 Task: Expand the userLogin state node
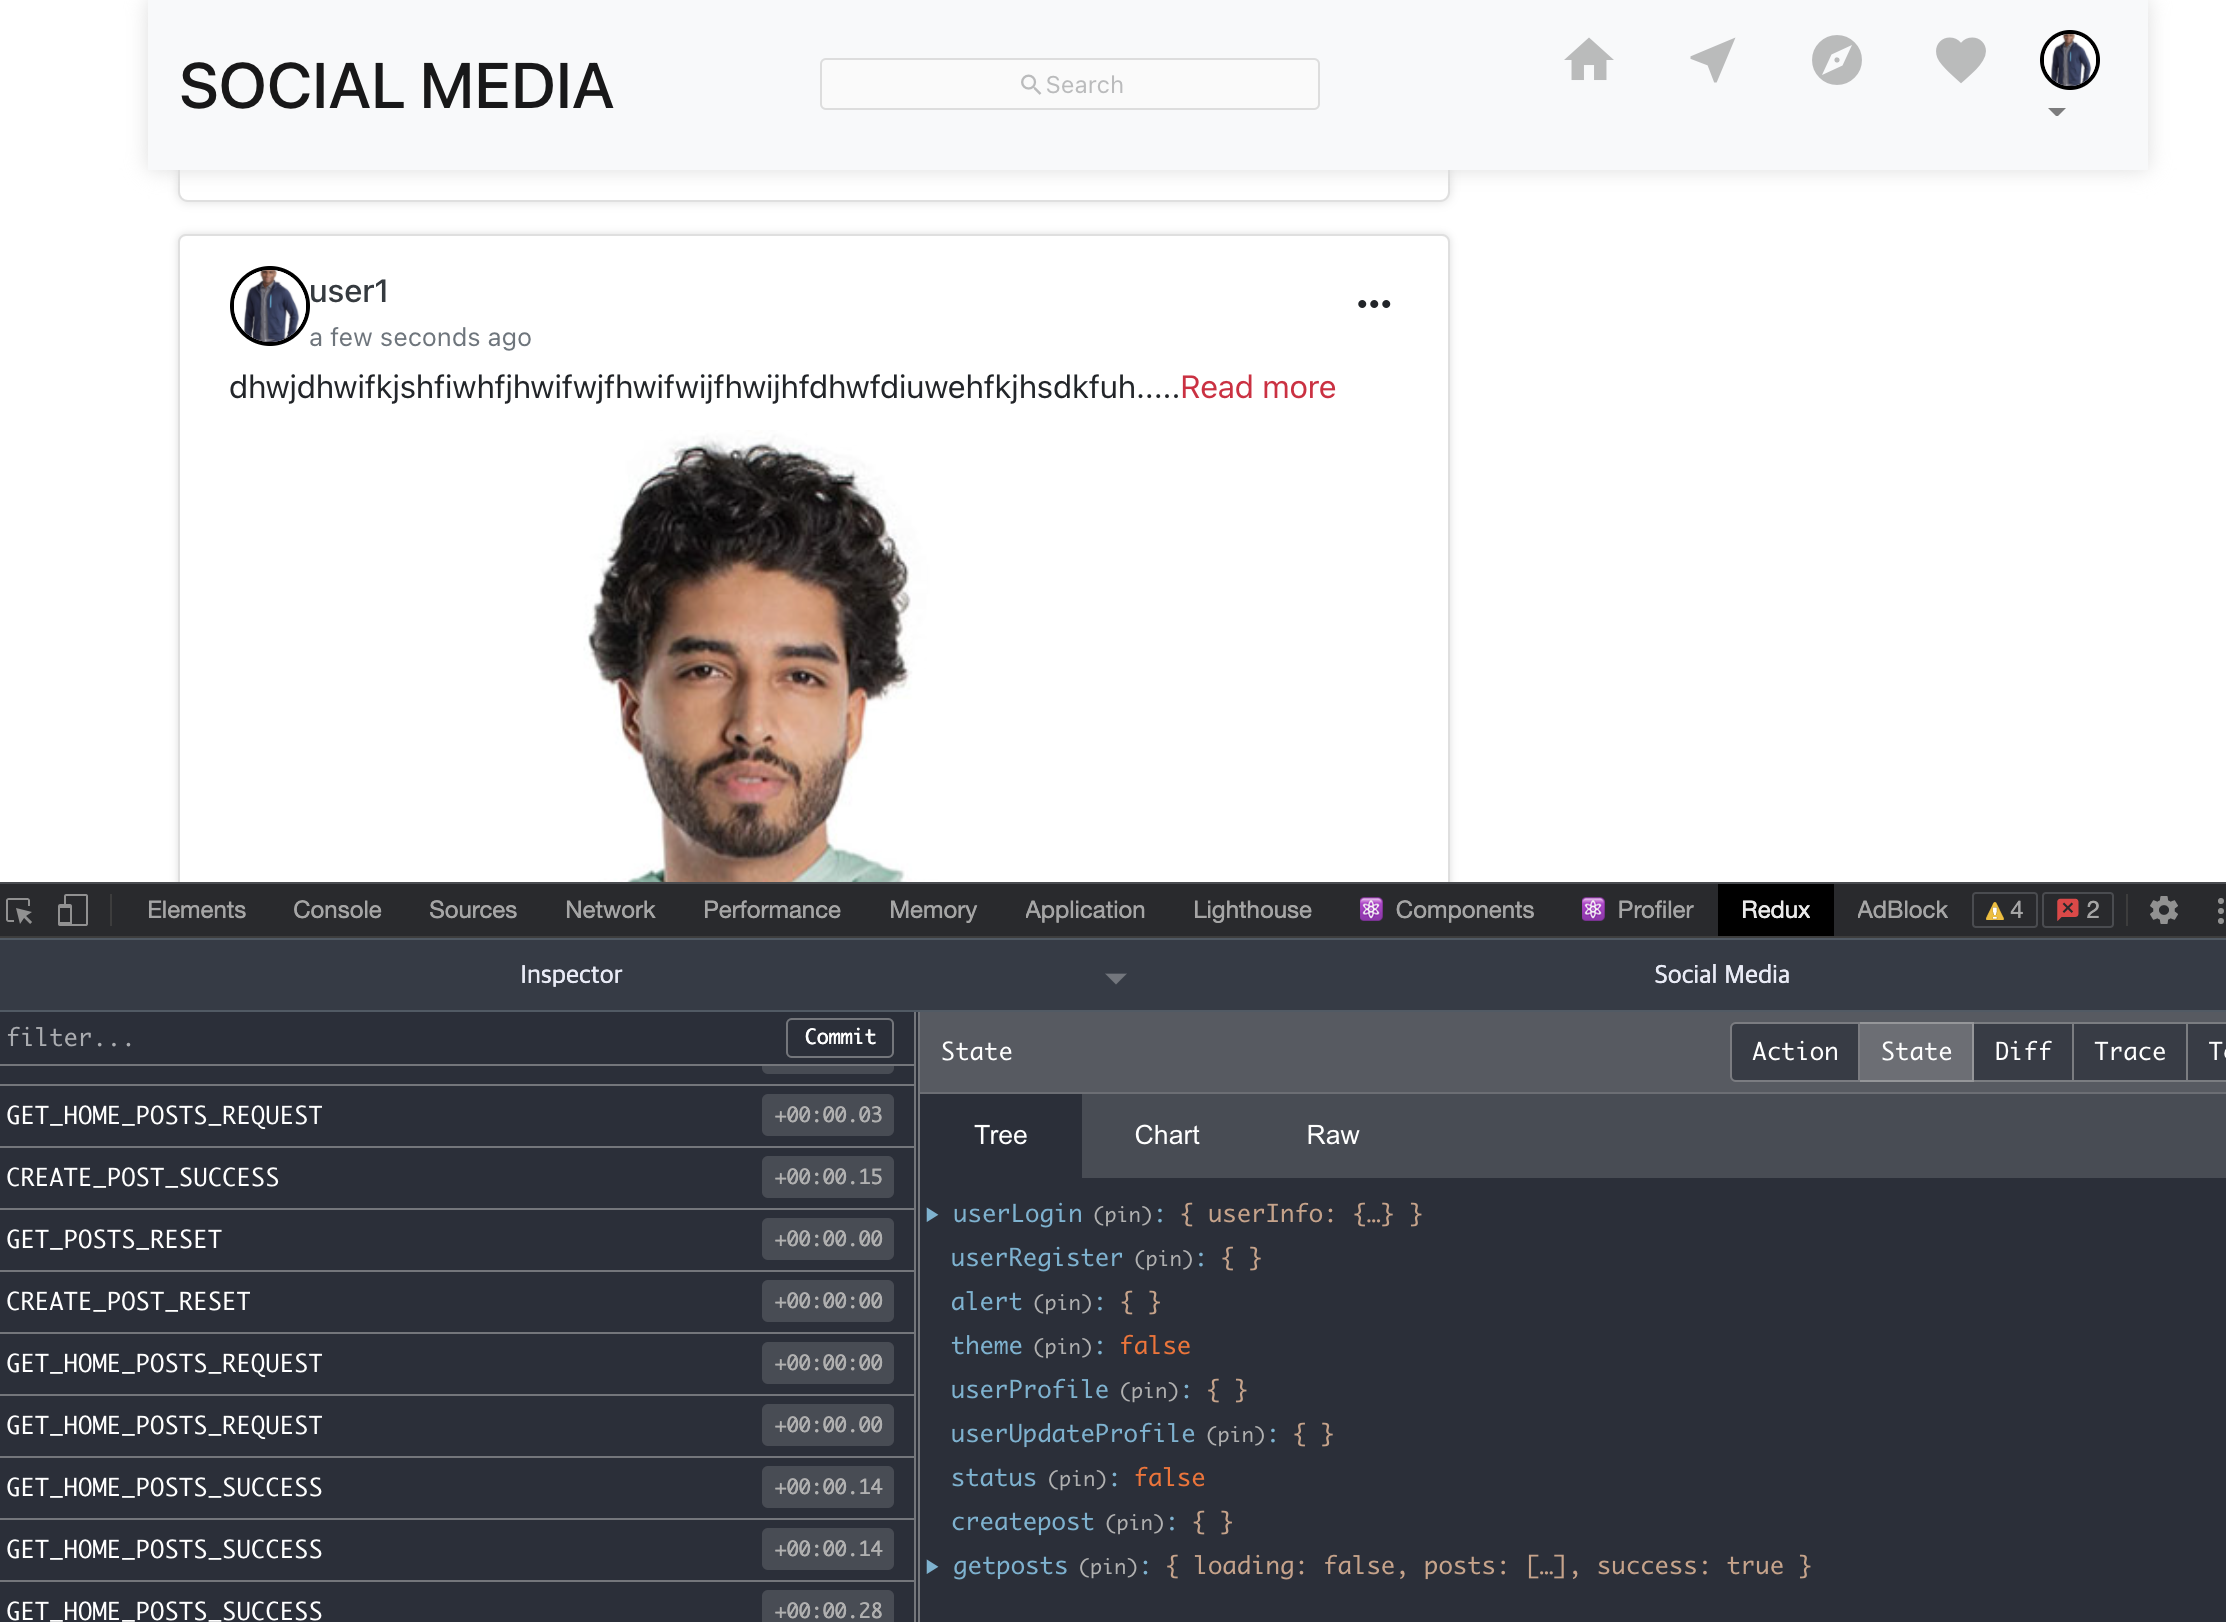[932, 1214]
